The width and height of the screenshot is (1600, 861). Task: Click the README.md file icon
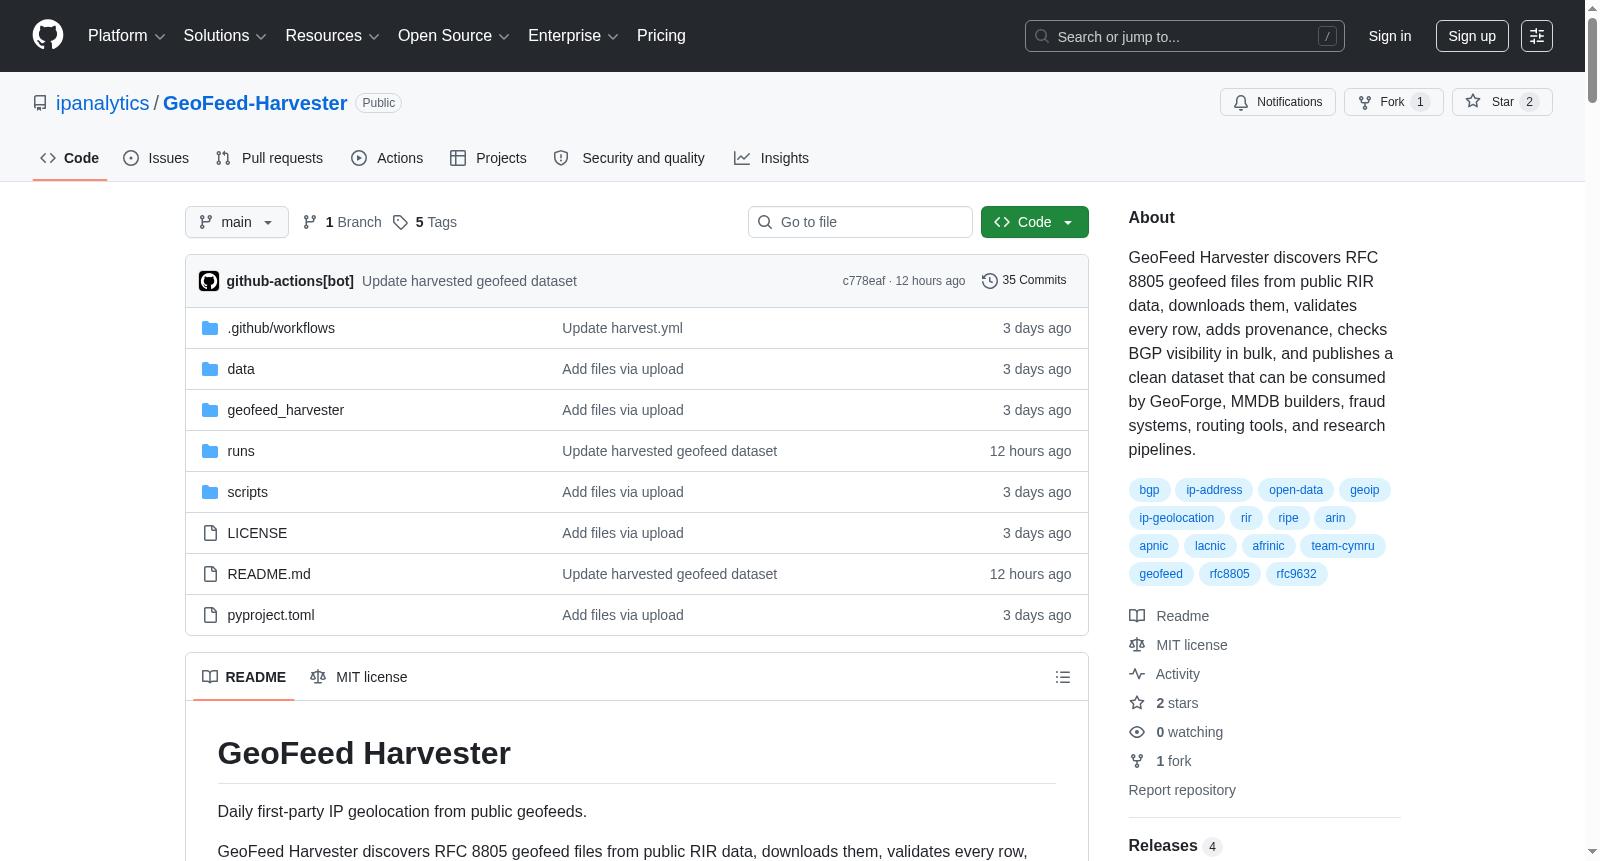coord(210,574)
